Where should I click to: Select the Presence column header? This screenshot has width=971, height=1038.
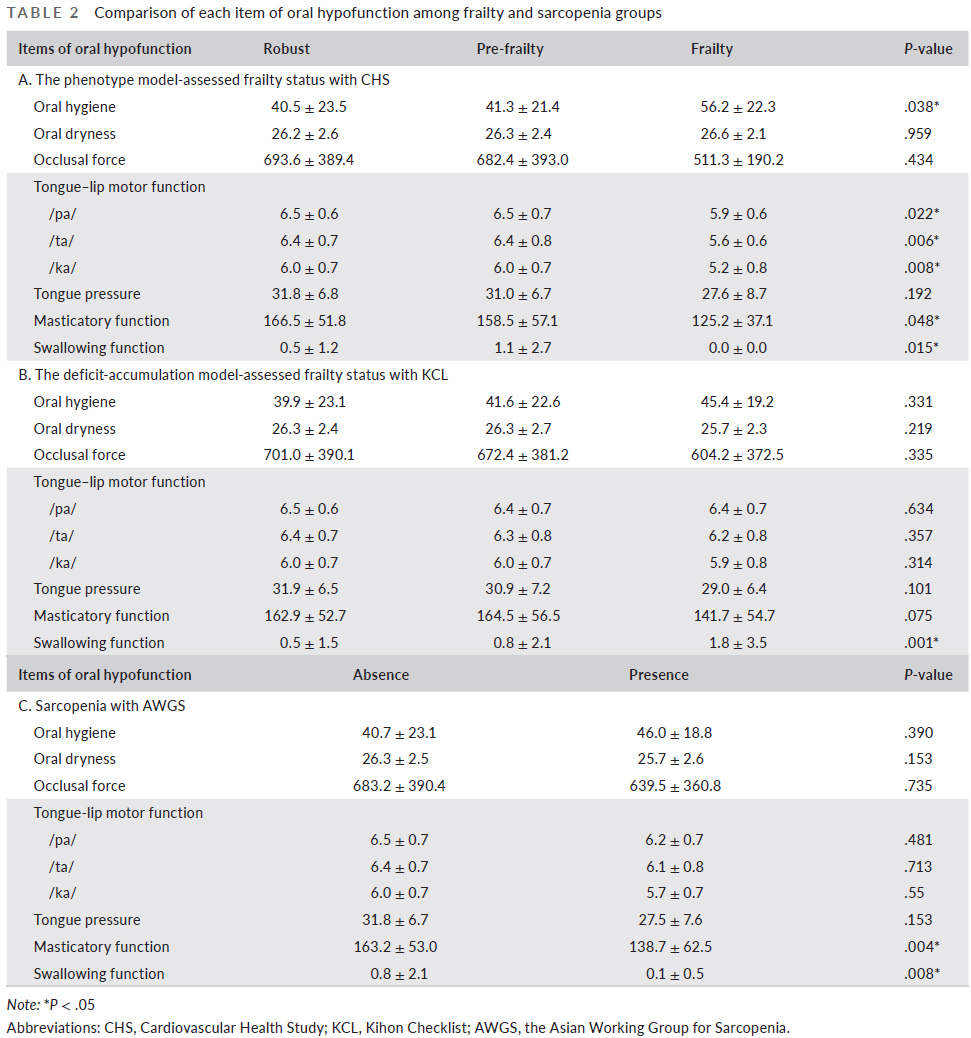point(659,675)
